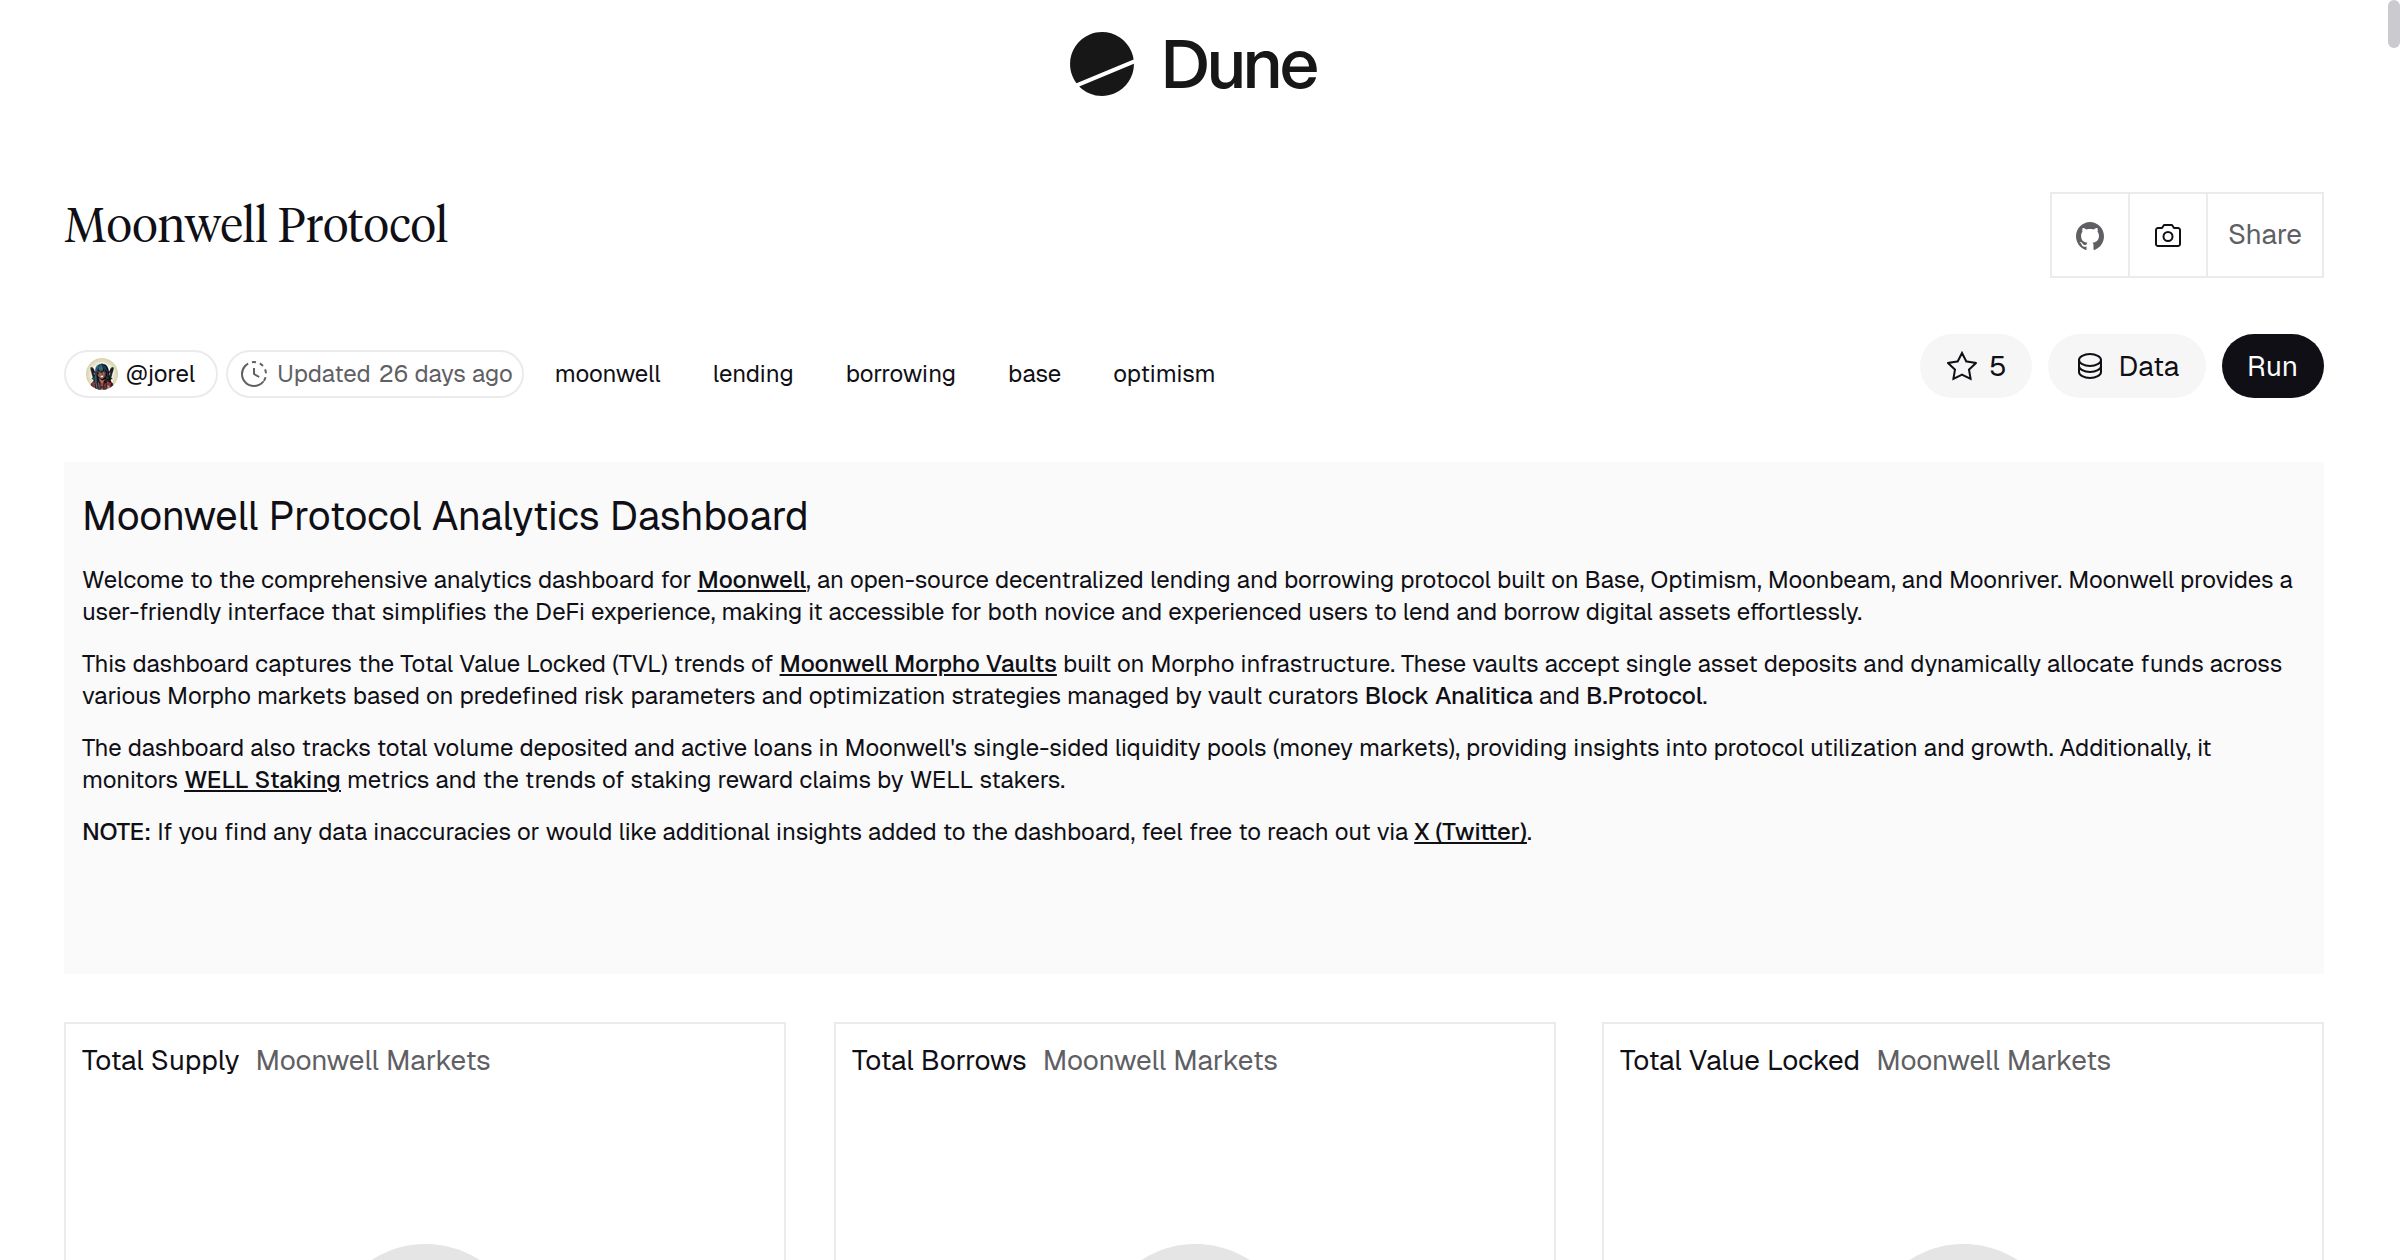Open the GitHub repository icon
The height and width of the screenshot is (1260, 2400).
[2089, 234]
